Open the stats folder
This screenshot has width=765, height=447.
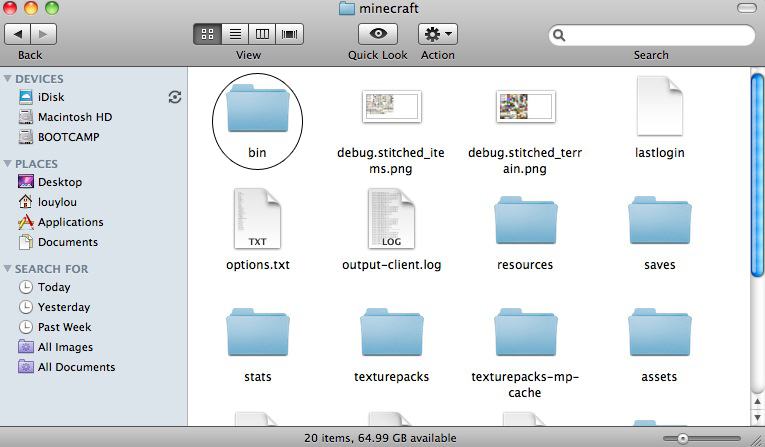point(258,332)
